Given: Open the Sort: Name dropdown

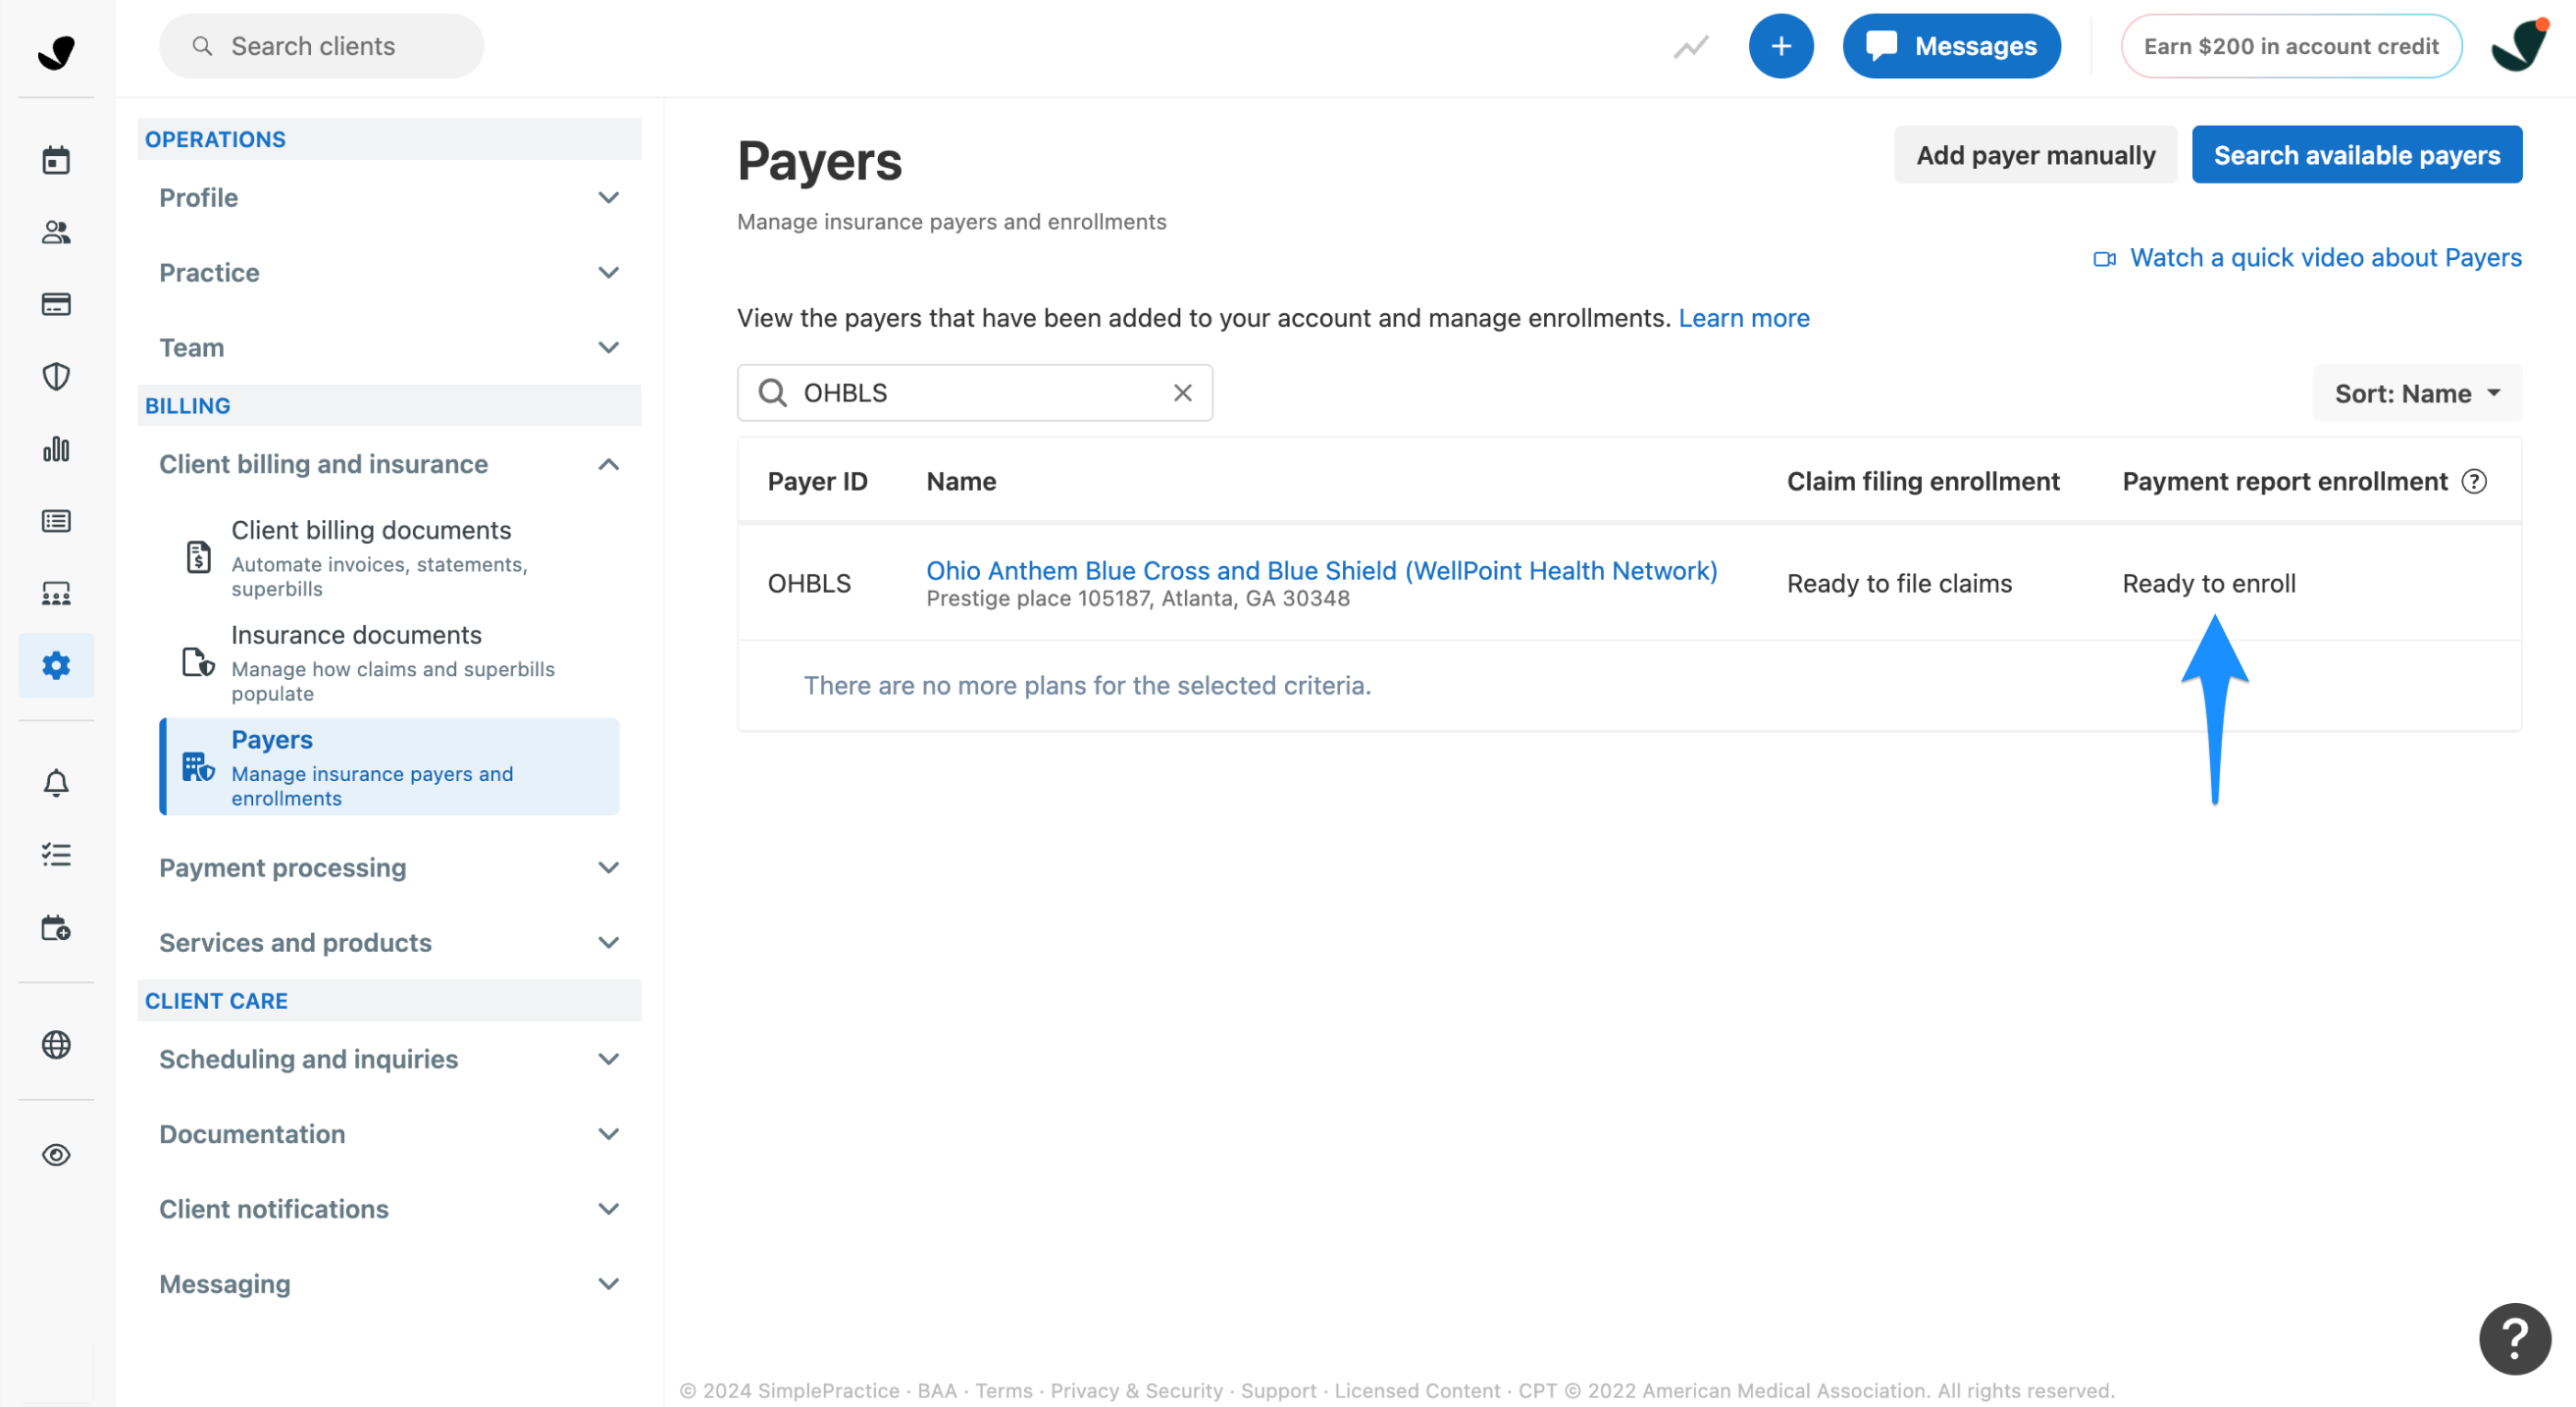Looking at the screenshot, I should pyautogui.click(x=2416, y=393).
